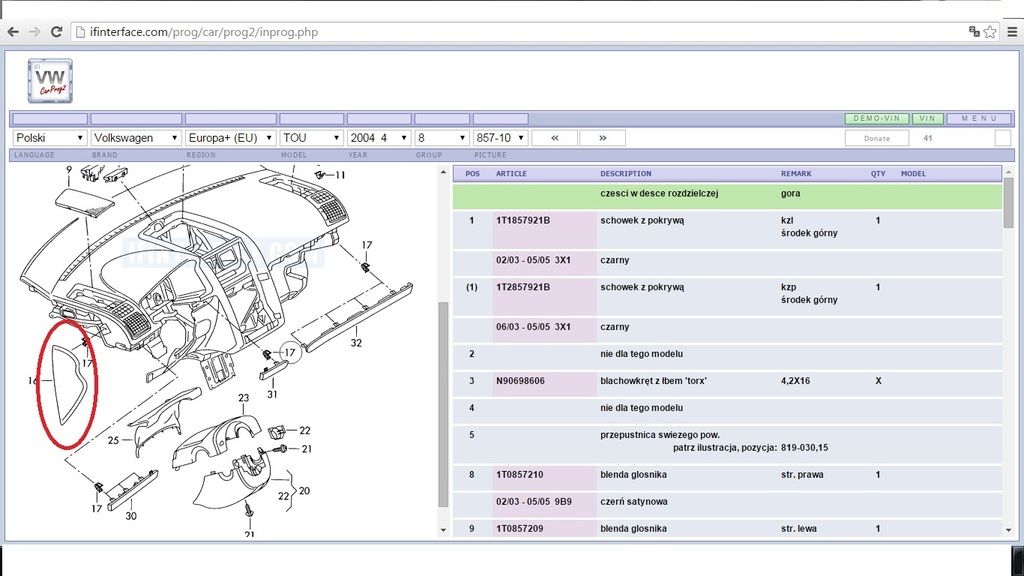Click the date range 02/03 - 05/05 3X1
Image resolution: width=1024 pixels, height=576 pixels.
coord(533,260)
